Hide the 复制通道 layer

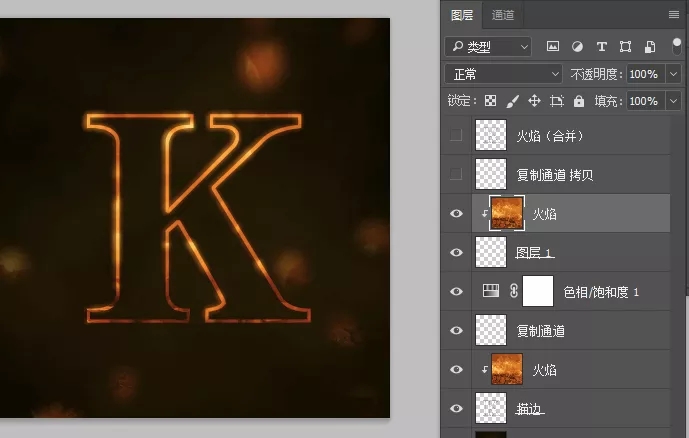pyautogui.click(x=456, y=330)
